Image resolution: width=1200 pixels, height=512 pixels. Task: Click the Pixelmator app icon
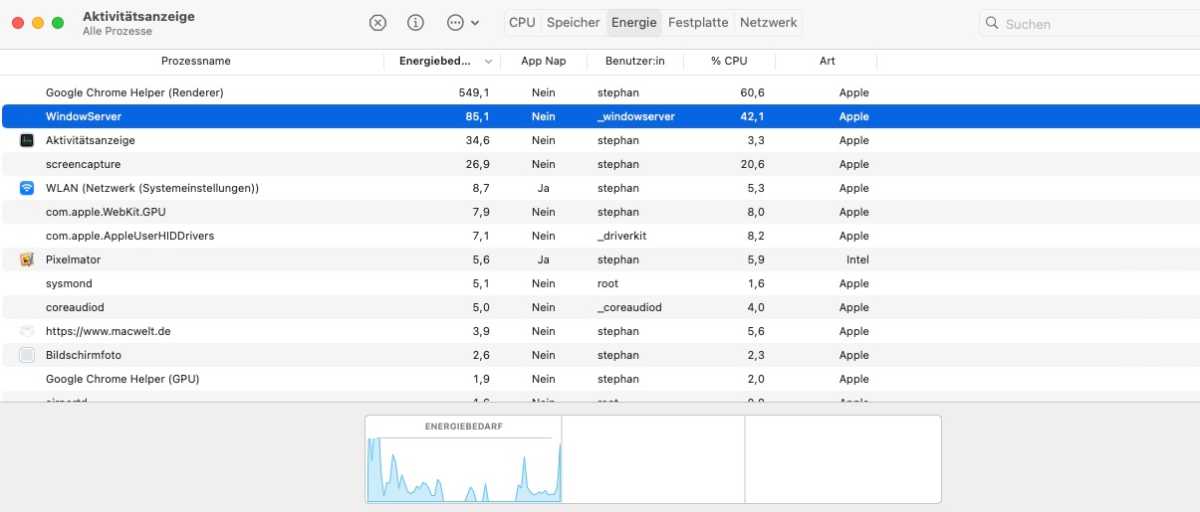27,260
